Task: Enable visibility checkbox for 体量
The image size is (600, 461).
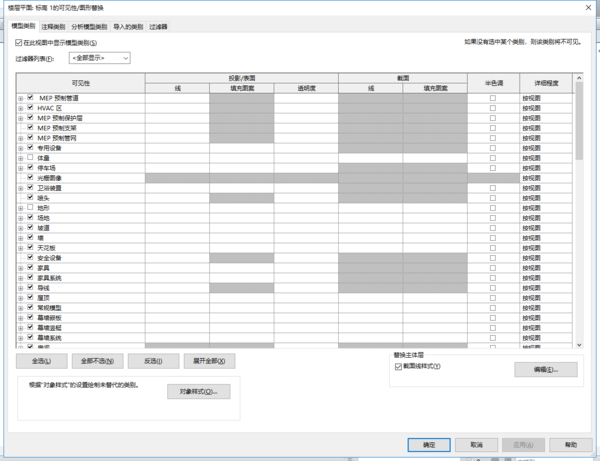Action: pyautogui.click(x=30, y=158)
